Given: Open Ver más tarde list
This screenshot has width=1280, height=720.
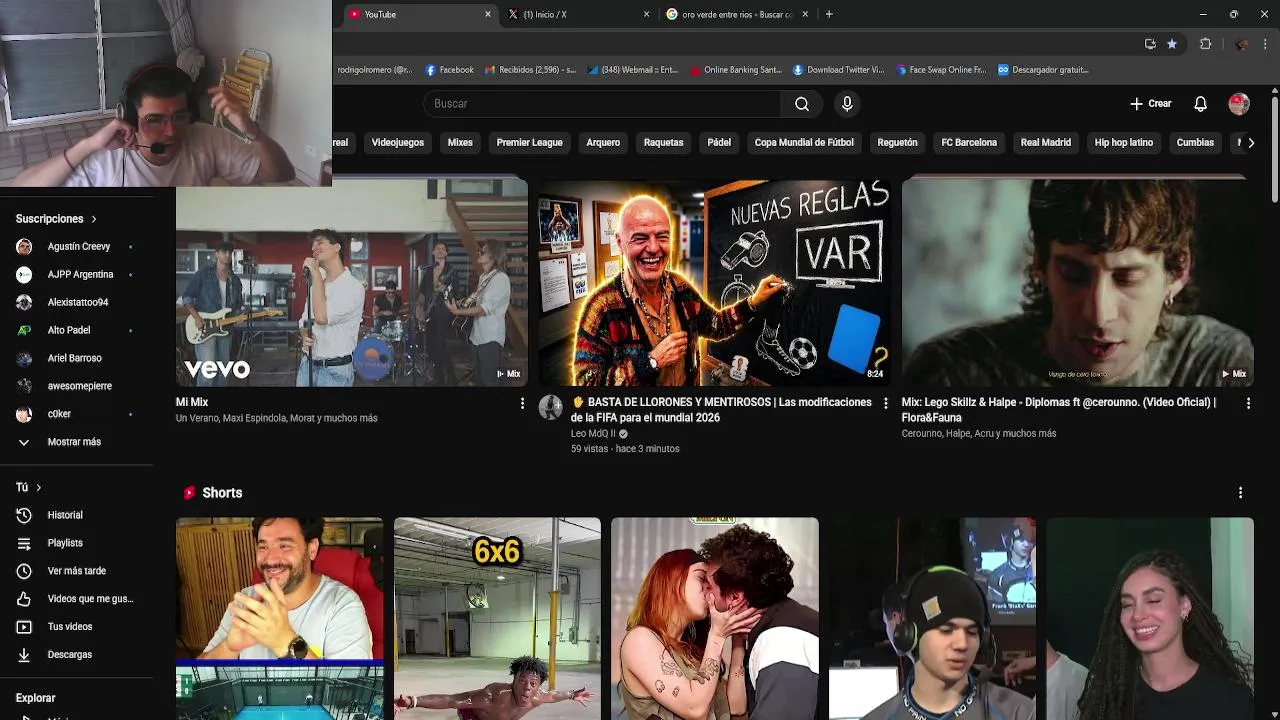Looking at the screenshot, I should (x=77, y=571).
